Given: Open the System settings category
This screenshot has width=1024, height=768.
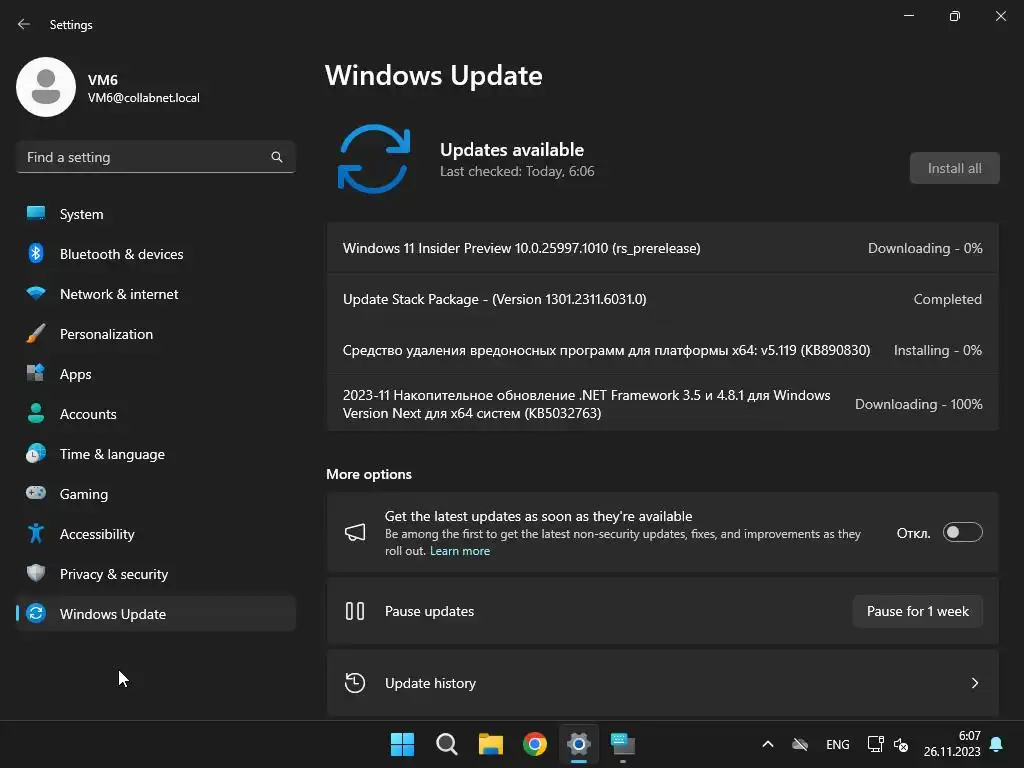Looking at the screenshot, I should [155, 214].
